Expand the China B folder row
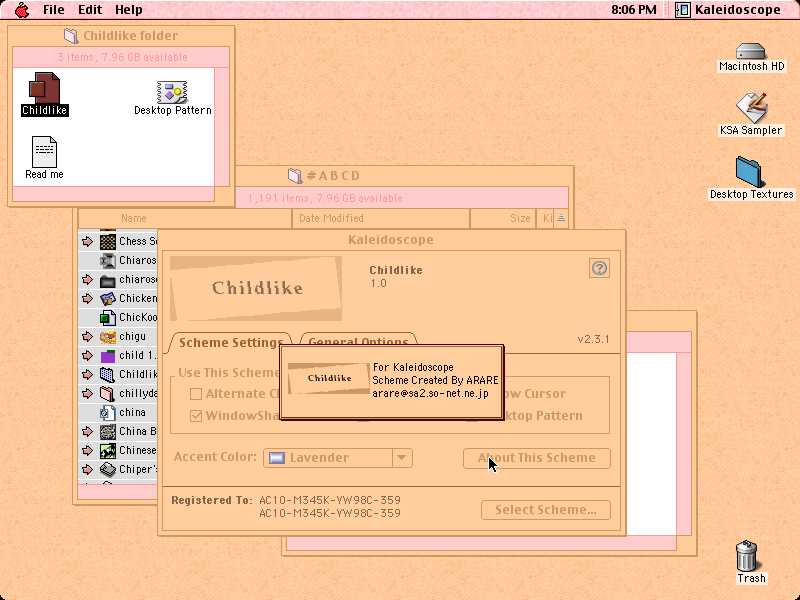 tap(87, 432)
